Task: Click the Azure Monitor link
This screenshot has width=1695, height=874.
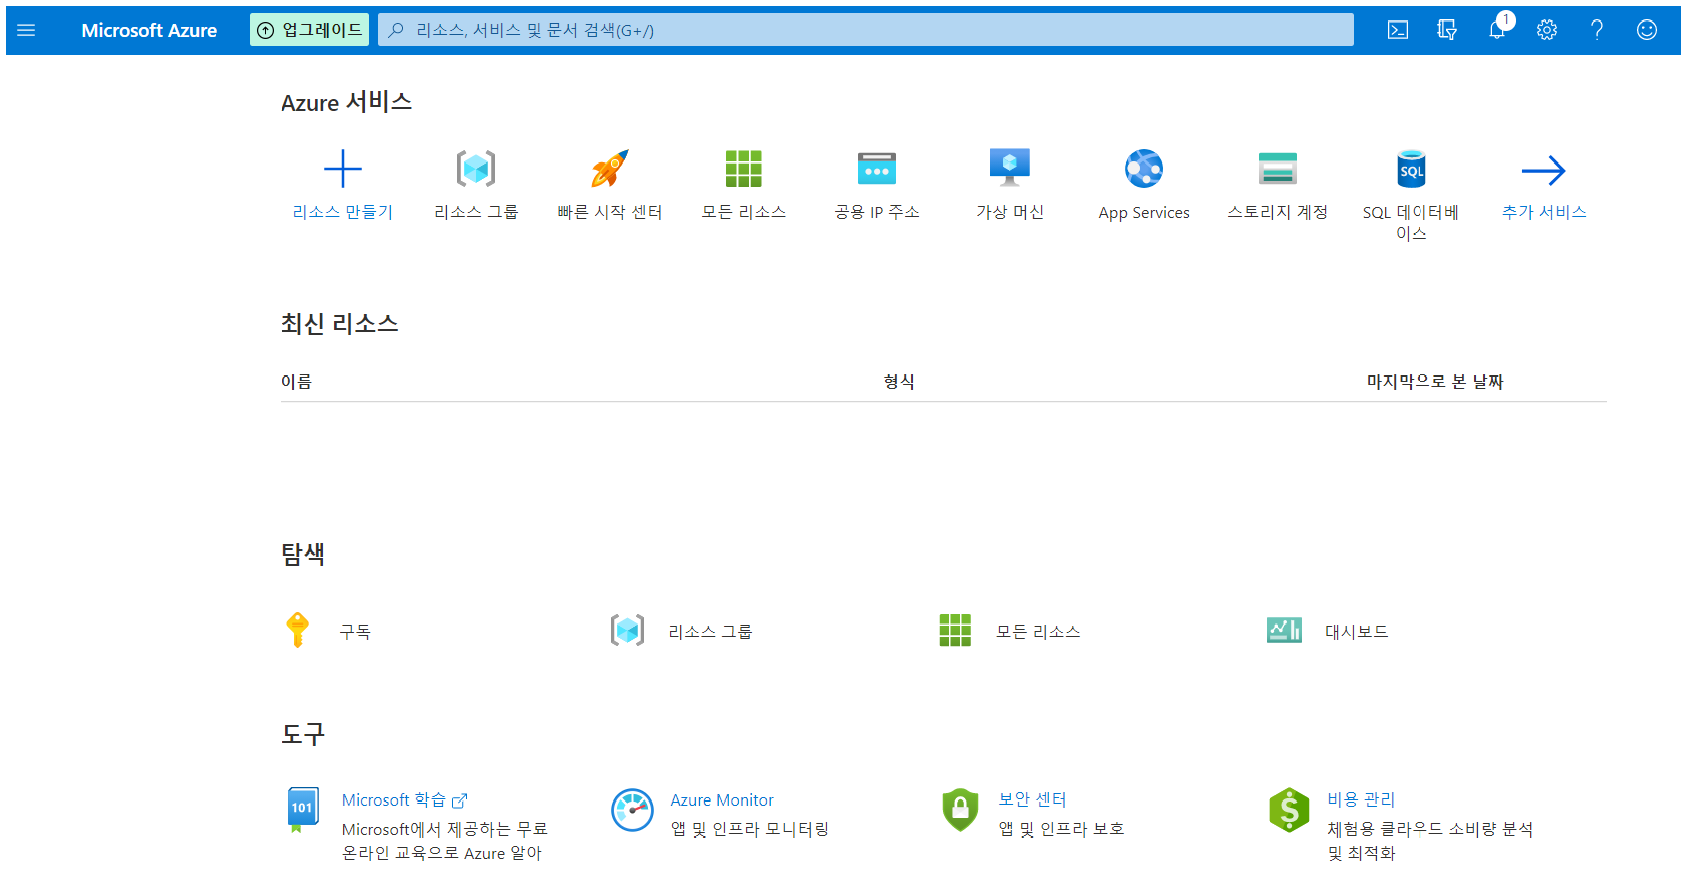Action: 722,800
